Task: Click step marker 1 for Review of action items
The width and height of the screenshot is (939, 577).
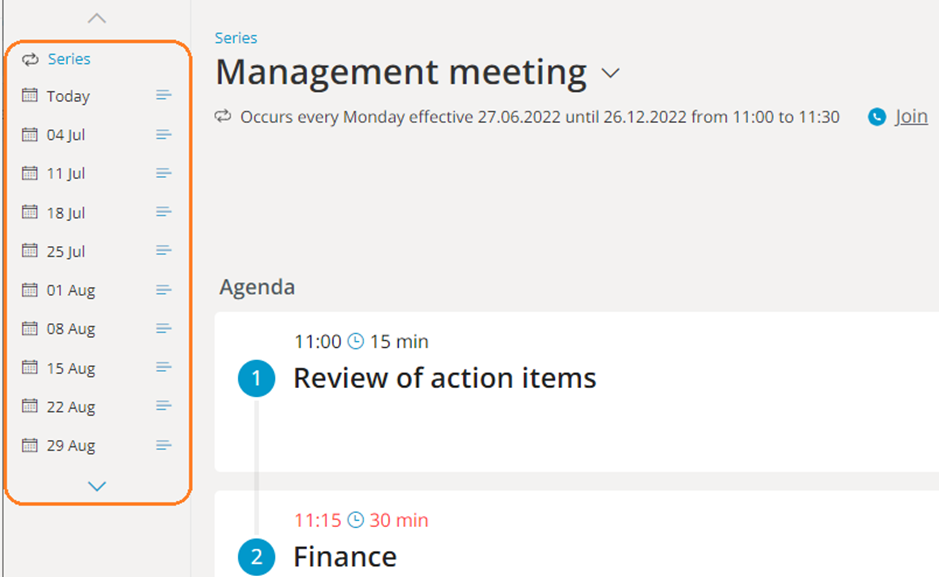Action: [x=257, y=378]
